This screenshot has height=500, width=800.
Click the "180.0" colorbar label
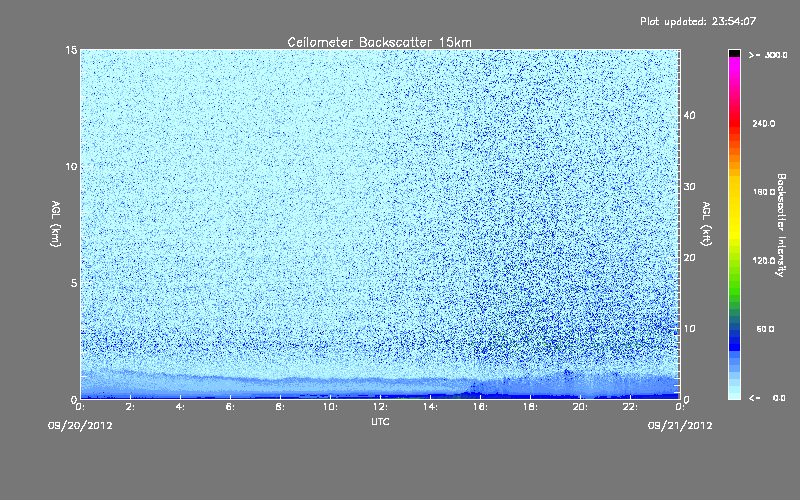click(764, 192)
